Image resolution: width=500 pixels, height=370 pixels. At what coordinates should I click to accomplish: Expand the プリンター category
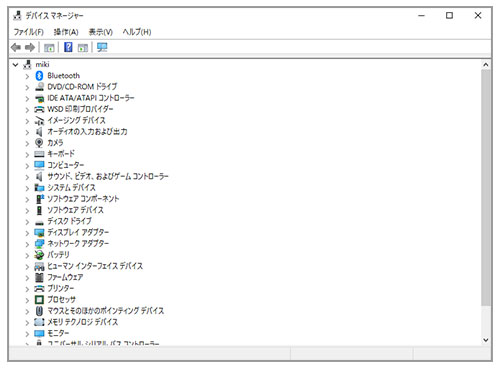click(x=27, y=289)
